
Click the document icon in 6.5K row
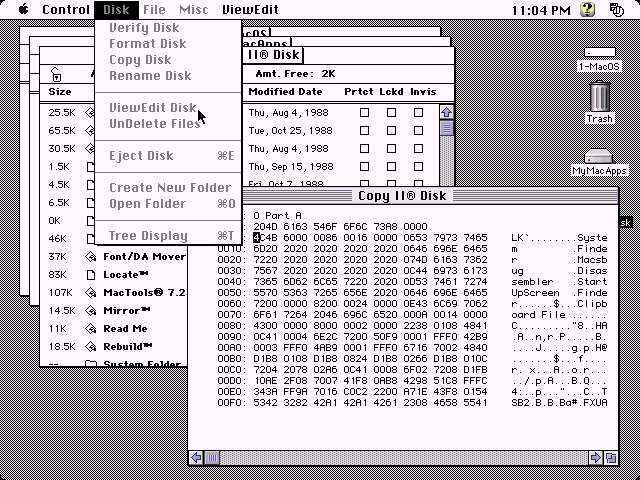pyautogui.click(x=91, y=202)
